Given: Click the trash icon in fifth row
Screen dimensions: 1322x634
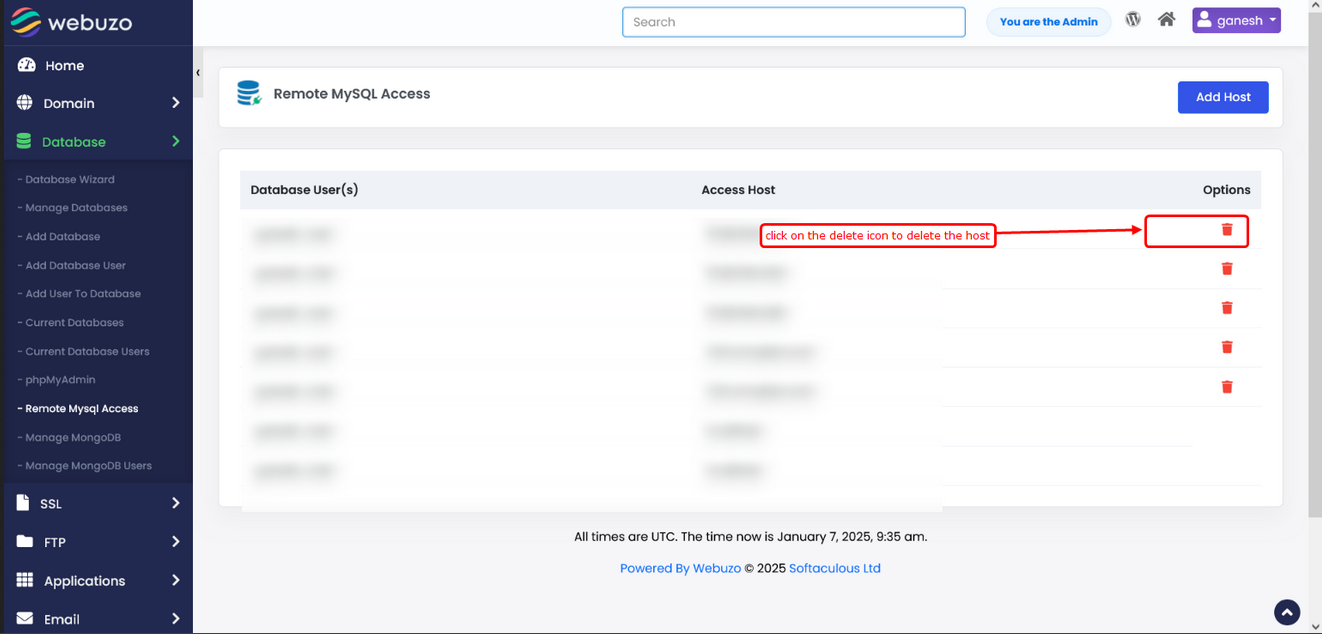Looking at the screenshot, I should click(1227, 387).
